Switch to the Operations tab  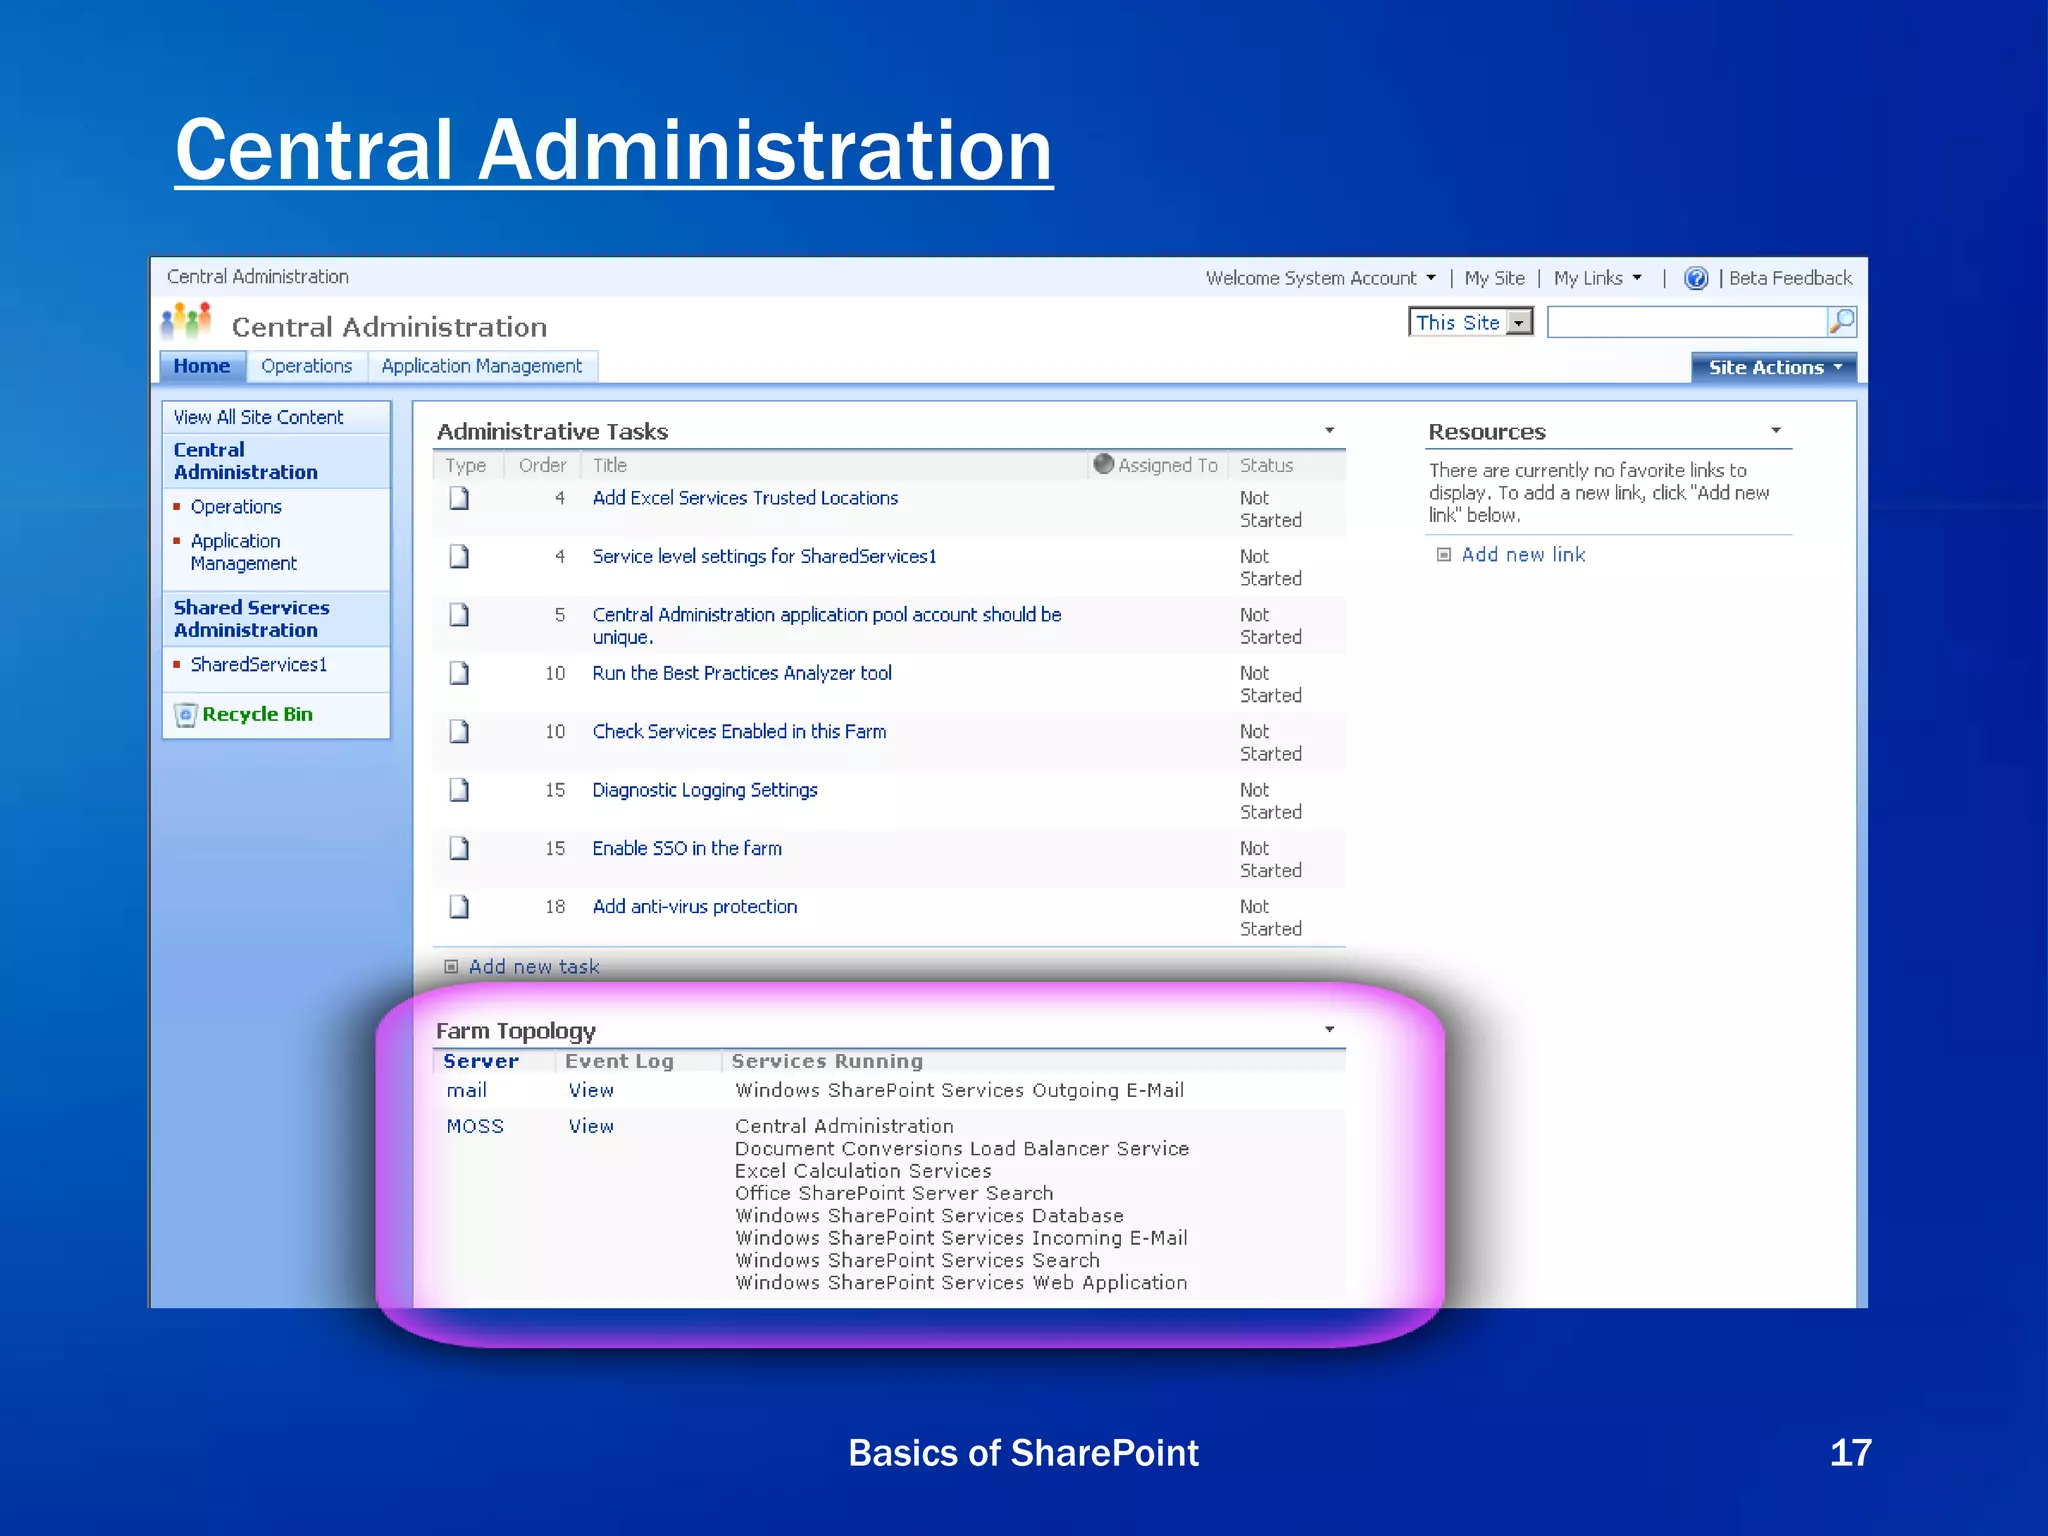click(306, 366)
